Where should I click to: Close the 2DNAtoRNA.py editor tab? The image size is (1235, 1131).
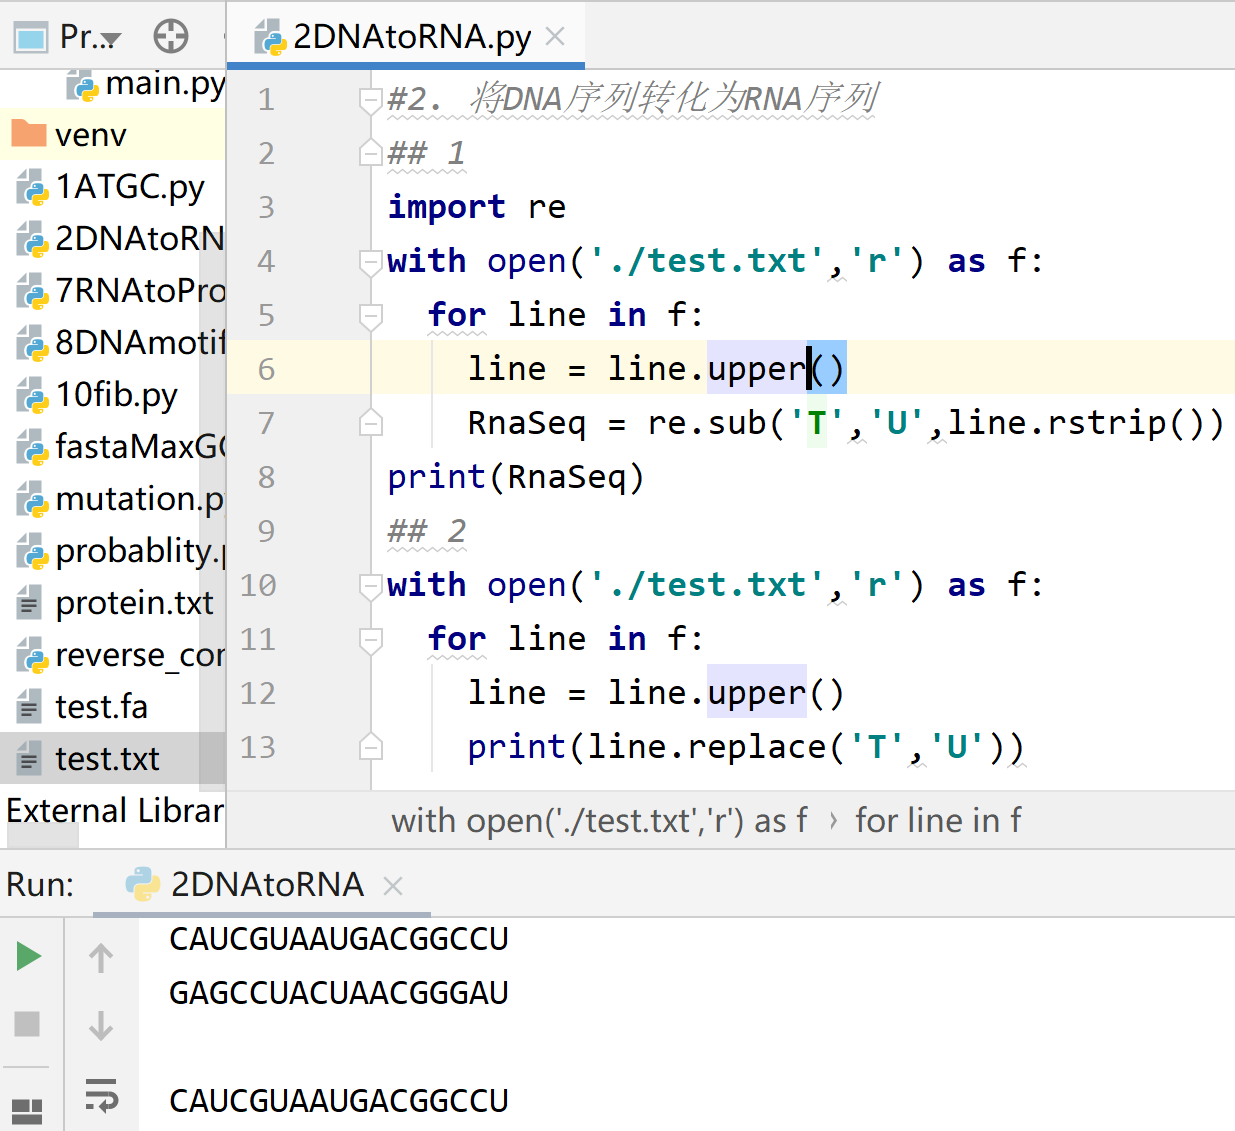click(555, 34)
